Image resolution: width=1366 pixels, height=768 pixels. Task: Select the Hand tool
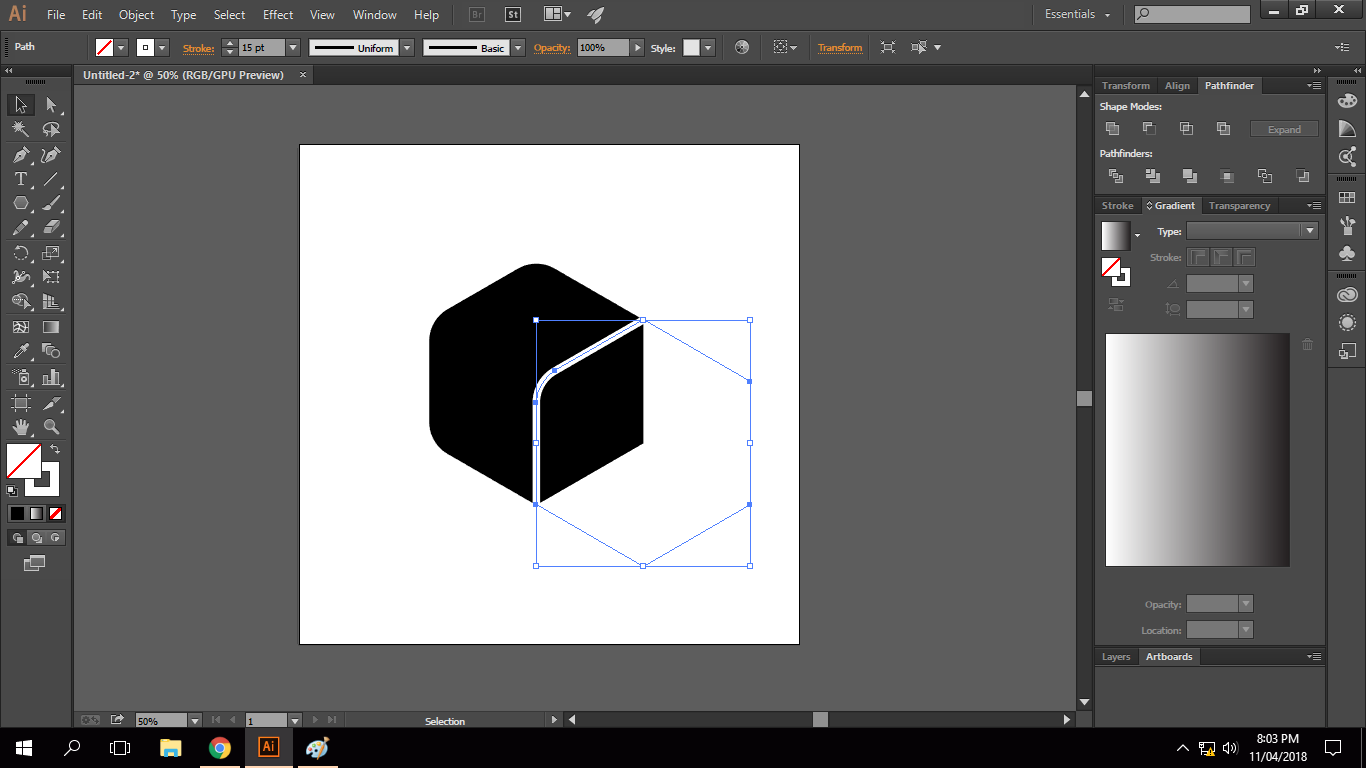(x=20, y=427)
